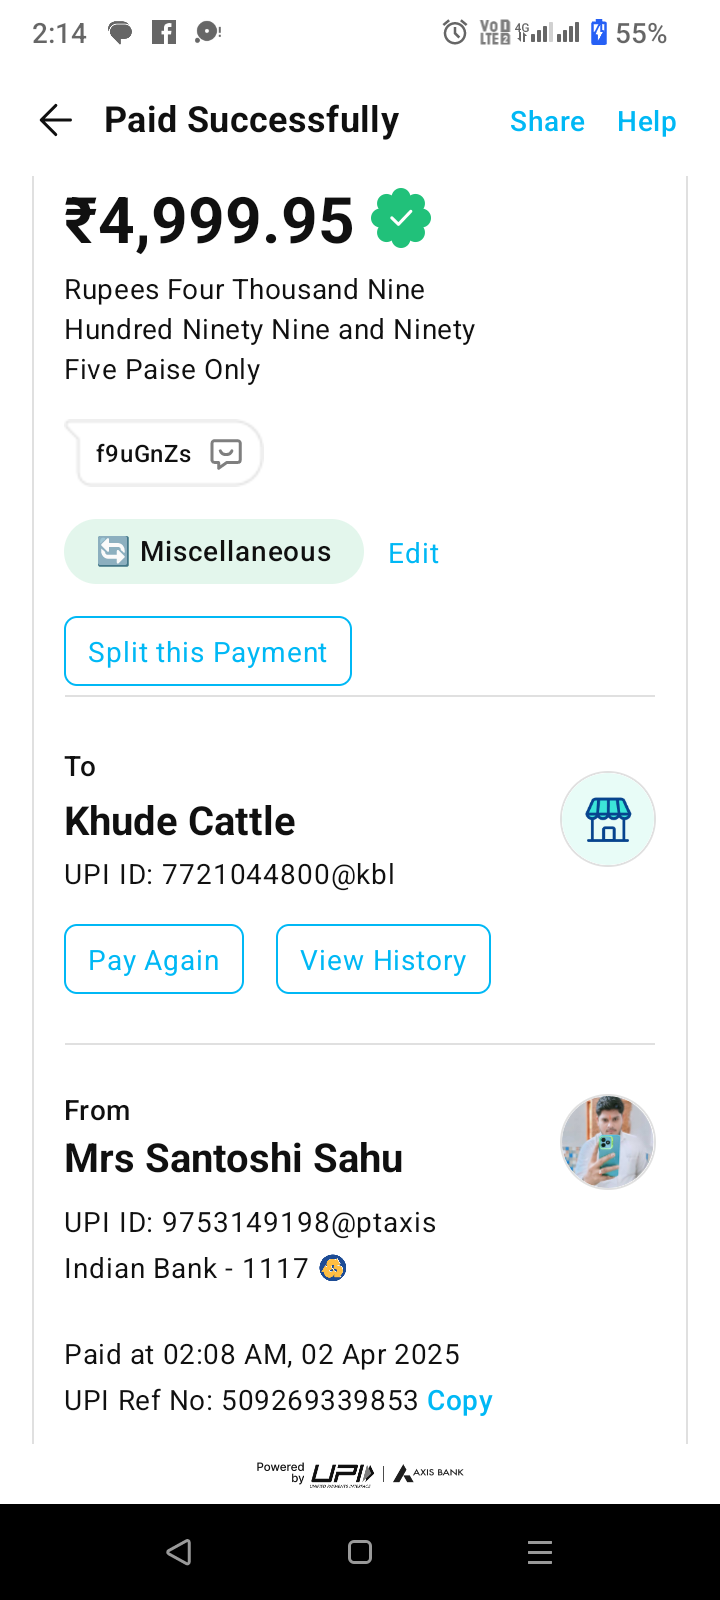Tap the message note icon beside f9uGnZs

tap(226, 454)
